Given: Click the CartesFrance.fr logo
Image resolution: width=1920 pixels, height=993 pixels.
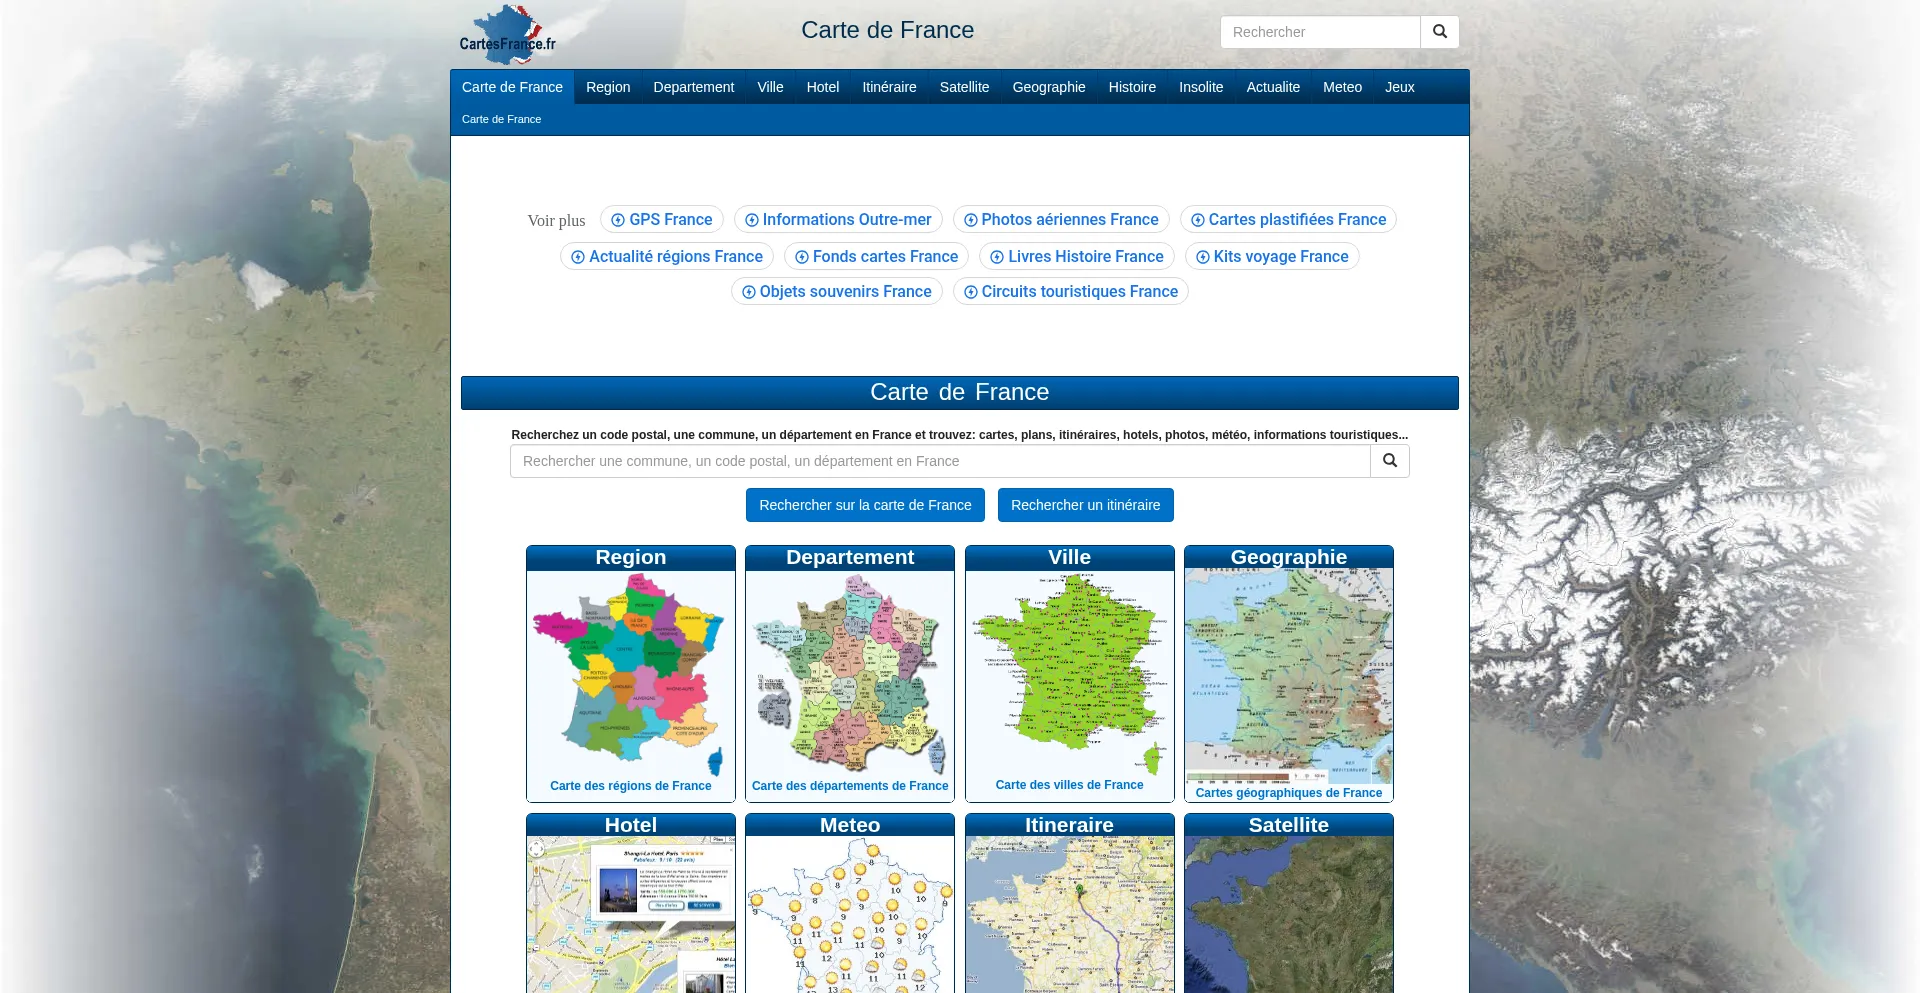Looking at the screenshot, I should pyautogui.click(x=507, y=35).
